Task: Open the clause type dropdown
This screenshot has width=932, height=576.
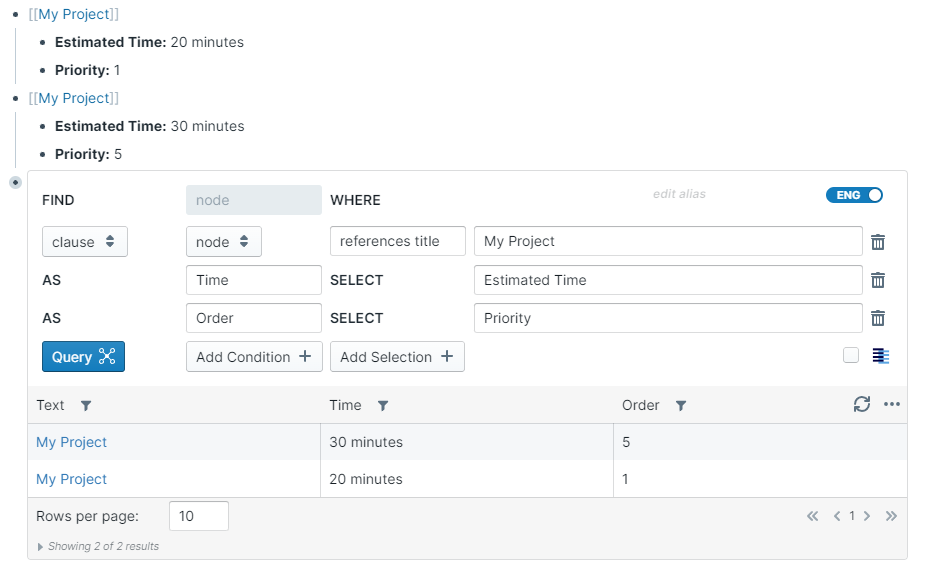Action: click(85, 242)
